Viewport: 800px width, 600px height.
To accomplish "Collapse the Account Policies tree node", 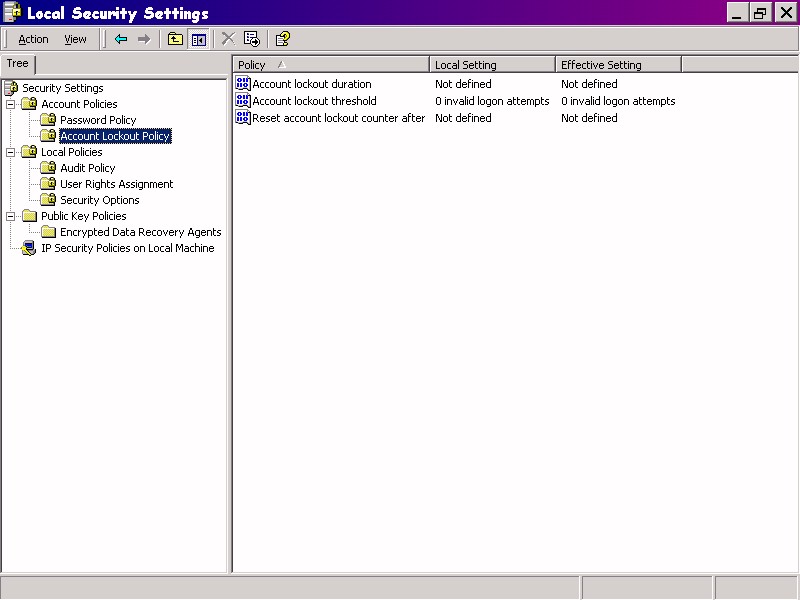I will click(x=11, y=104).
